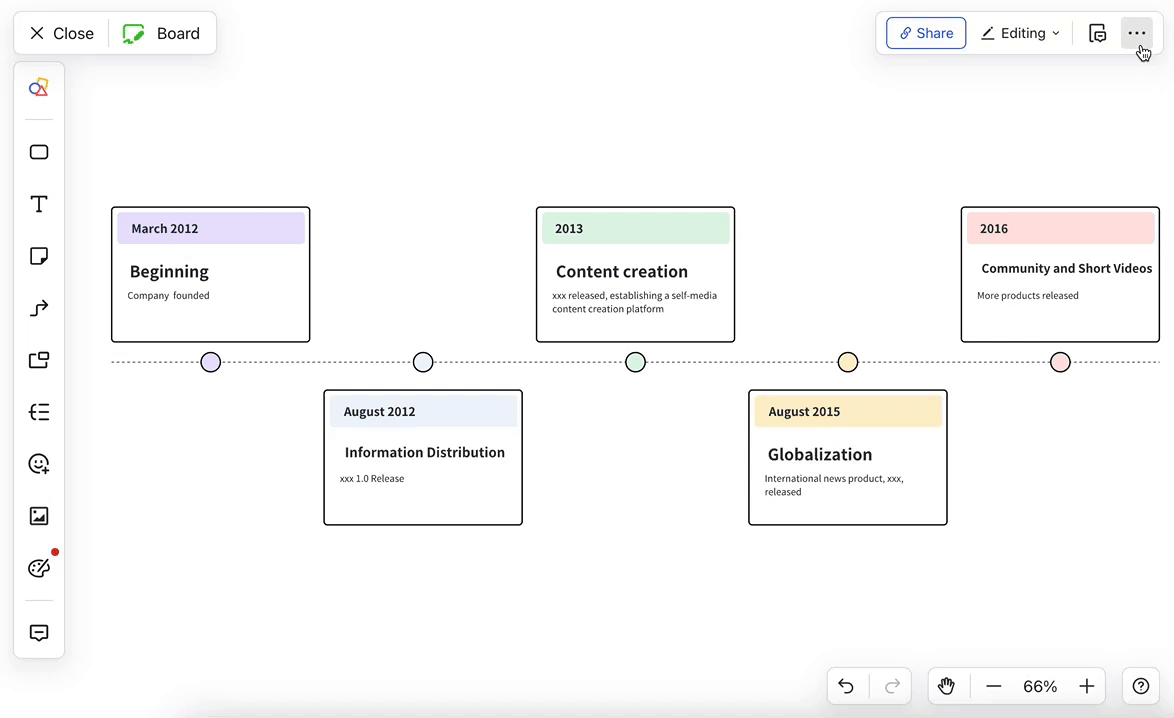The height and width of the screenshot is (718, 1174).
Task: Select the connector line tool
Action: pos(38,307)
